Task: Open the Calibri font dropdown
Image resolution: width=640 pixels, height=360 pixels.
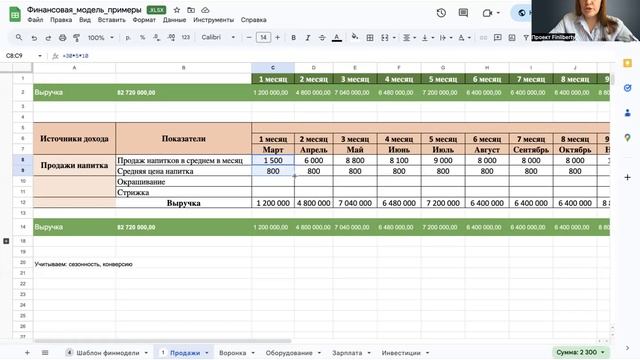Action: [x=218, y=38]
